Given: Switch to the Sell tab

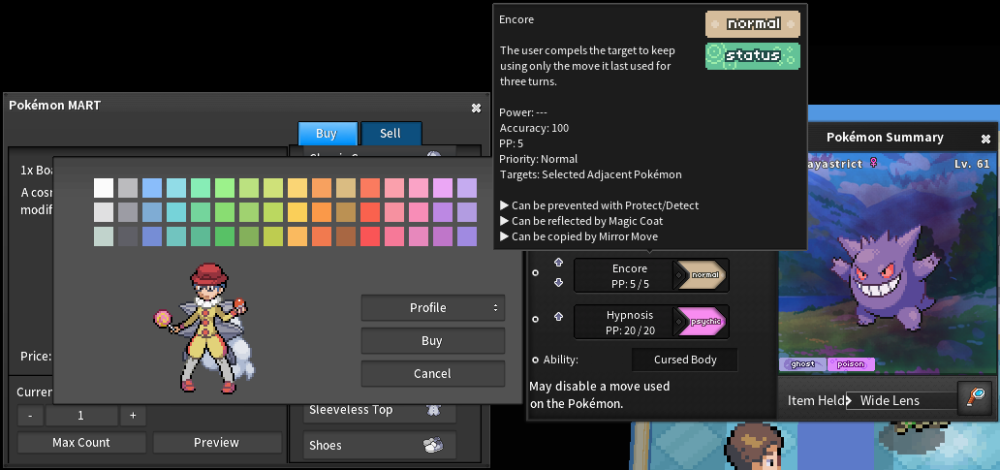Looking at the screenshot, I should click(x=390, y=133).
